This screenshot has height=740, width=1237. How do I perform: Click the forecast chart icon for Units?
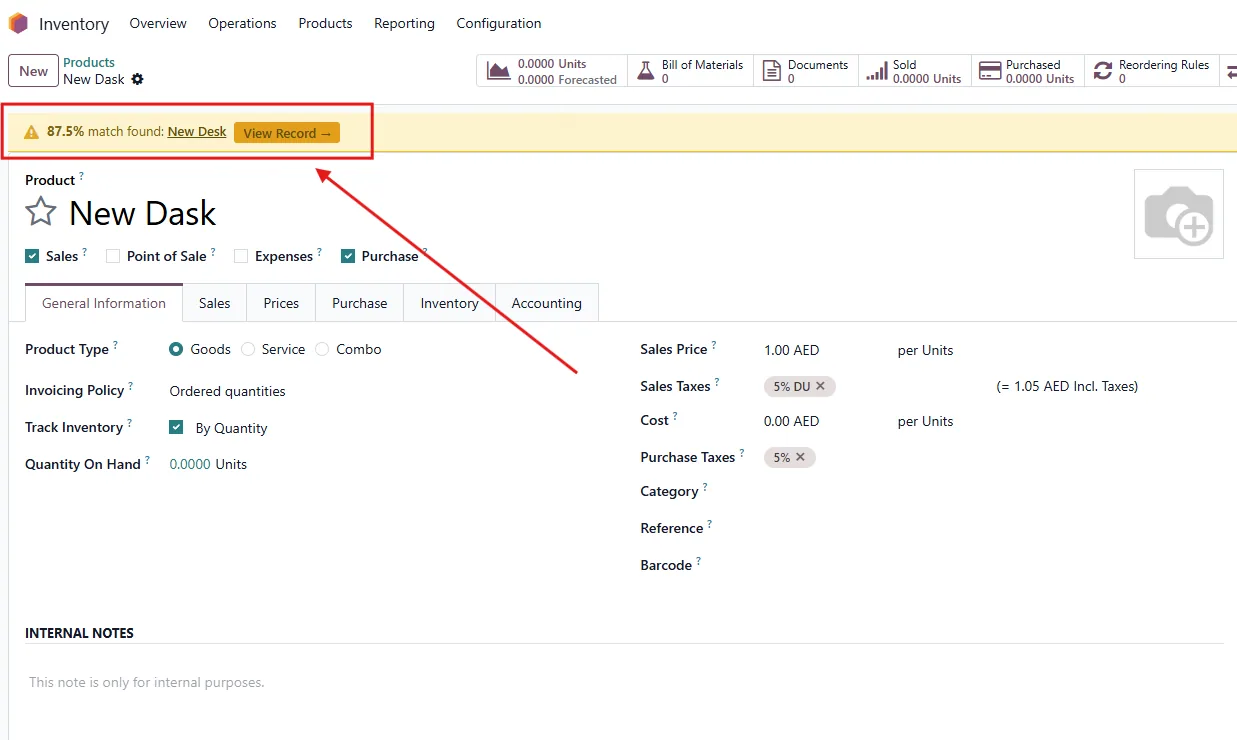tap(498, 71)
